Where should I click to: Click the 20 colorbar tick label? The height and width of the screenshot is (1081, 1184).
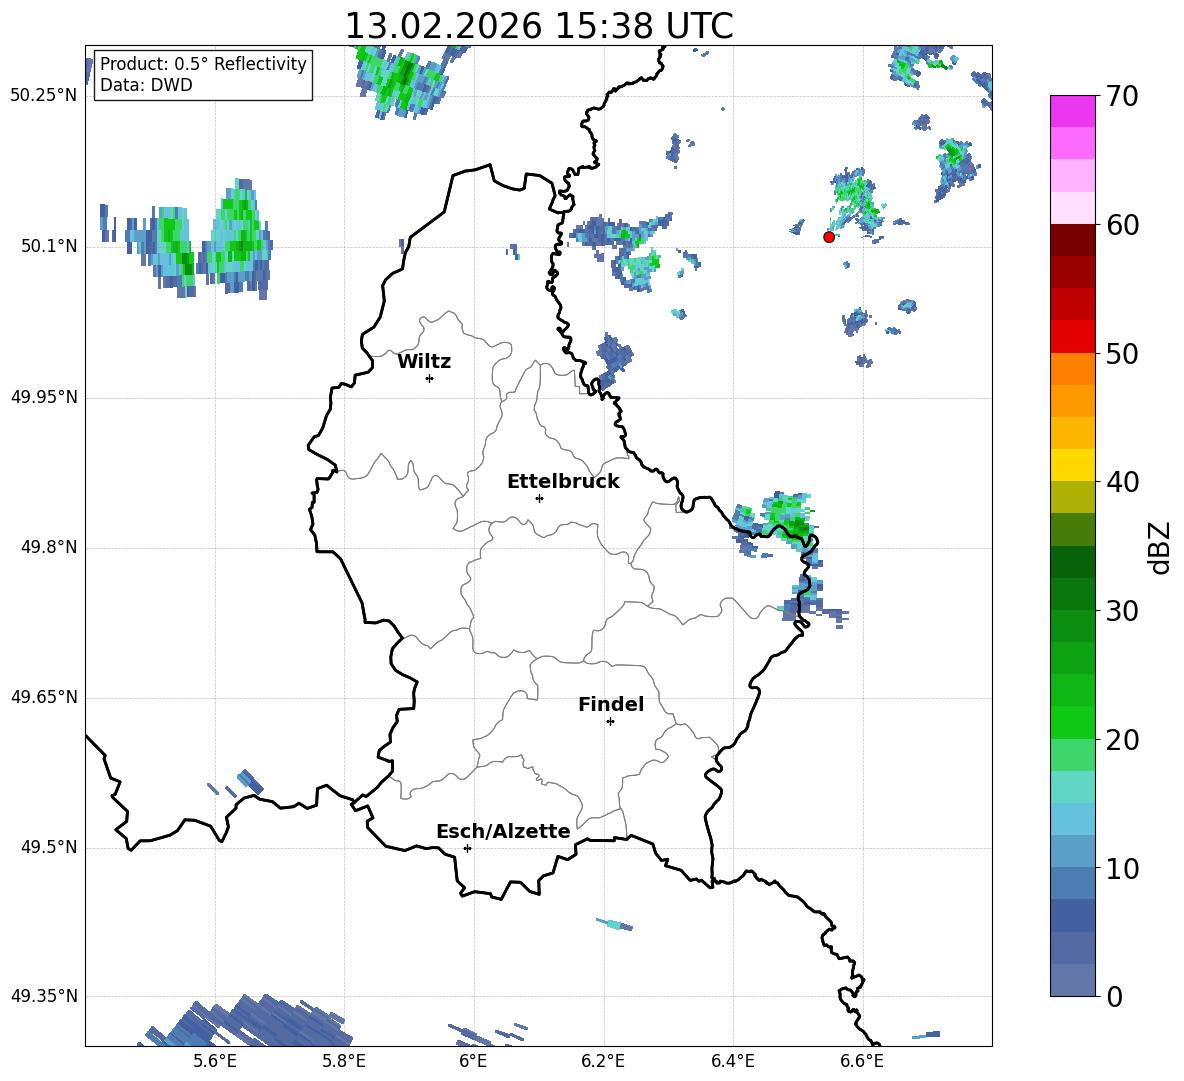point(1122,740)
